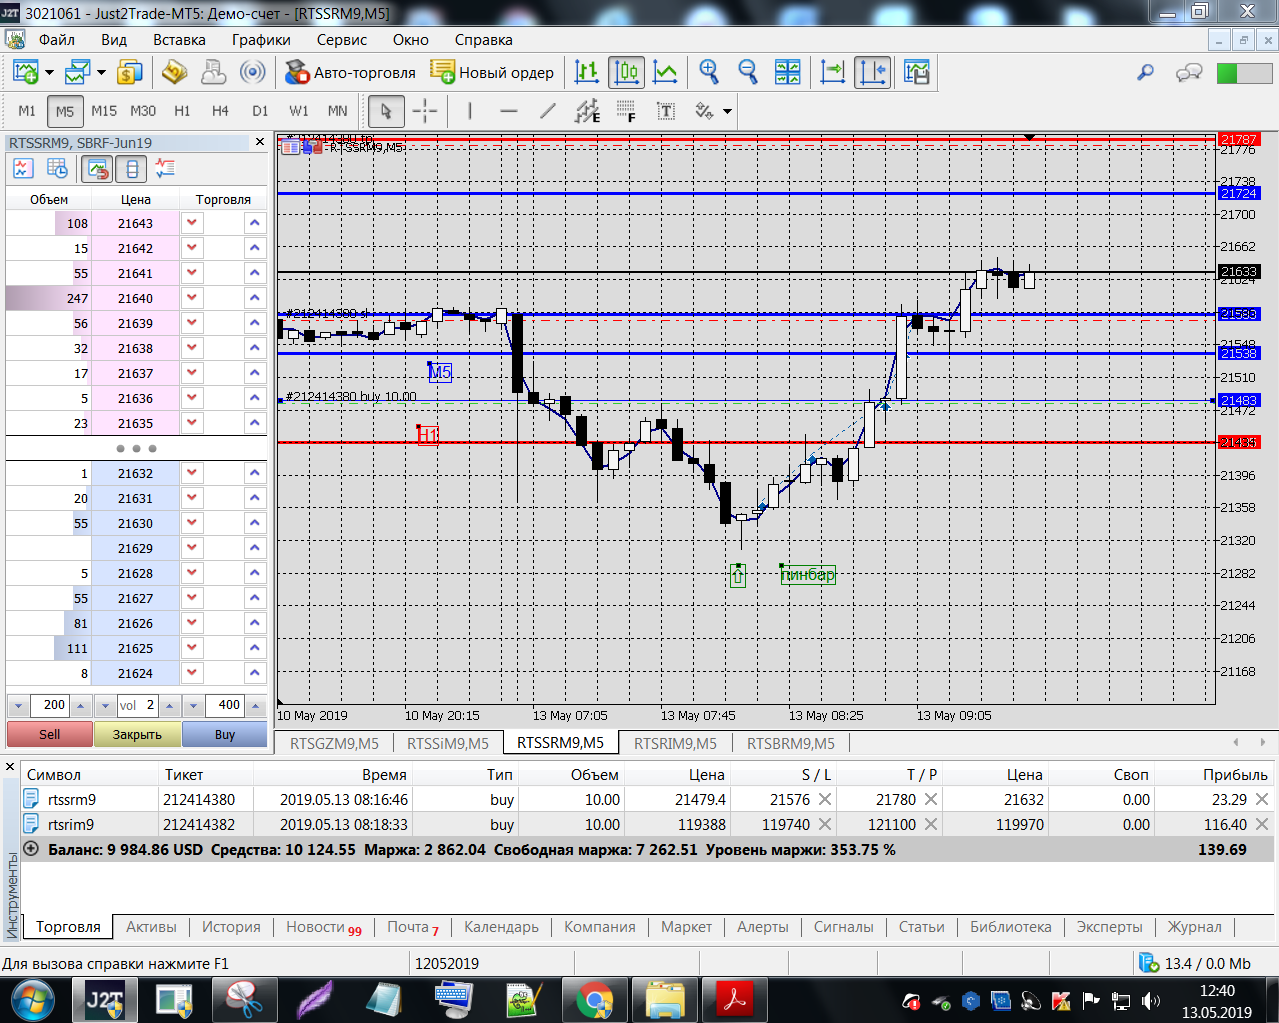
Task: Toggle Auto-trading (Авто-торговля) on
Action: pos(350,72)
